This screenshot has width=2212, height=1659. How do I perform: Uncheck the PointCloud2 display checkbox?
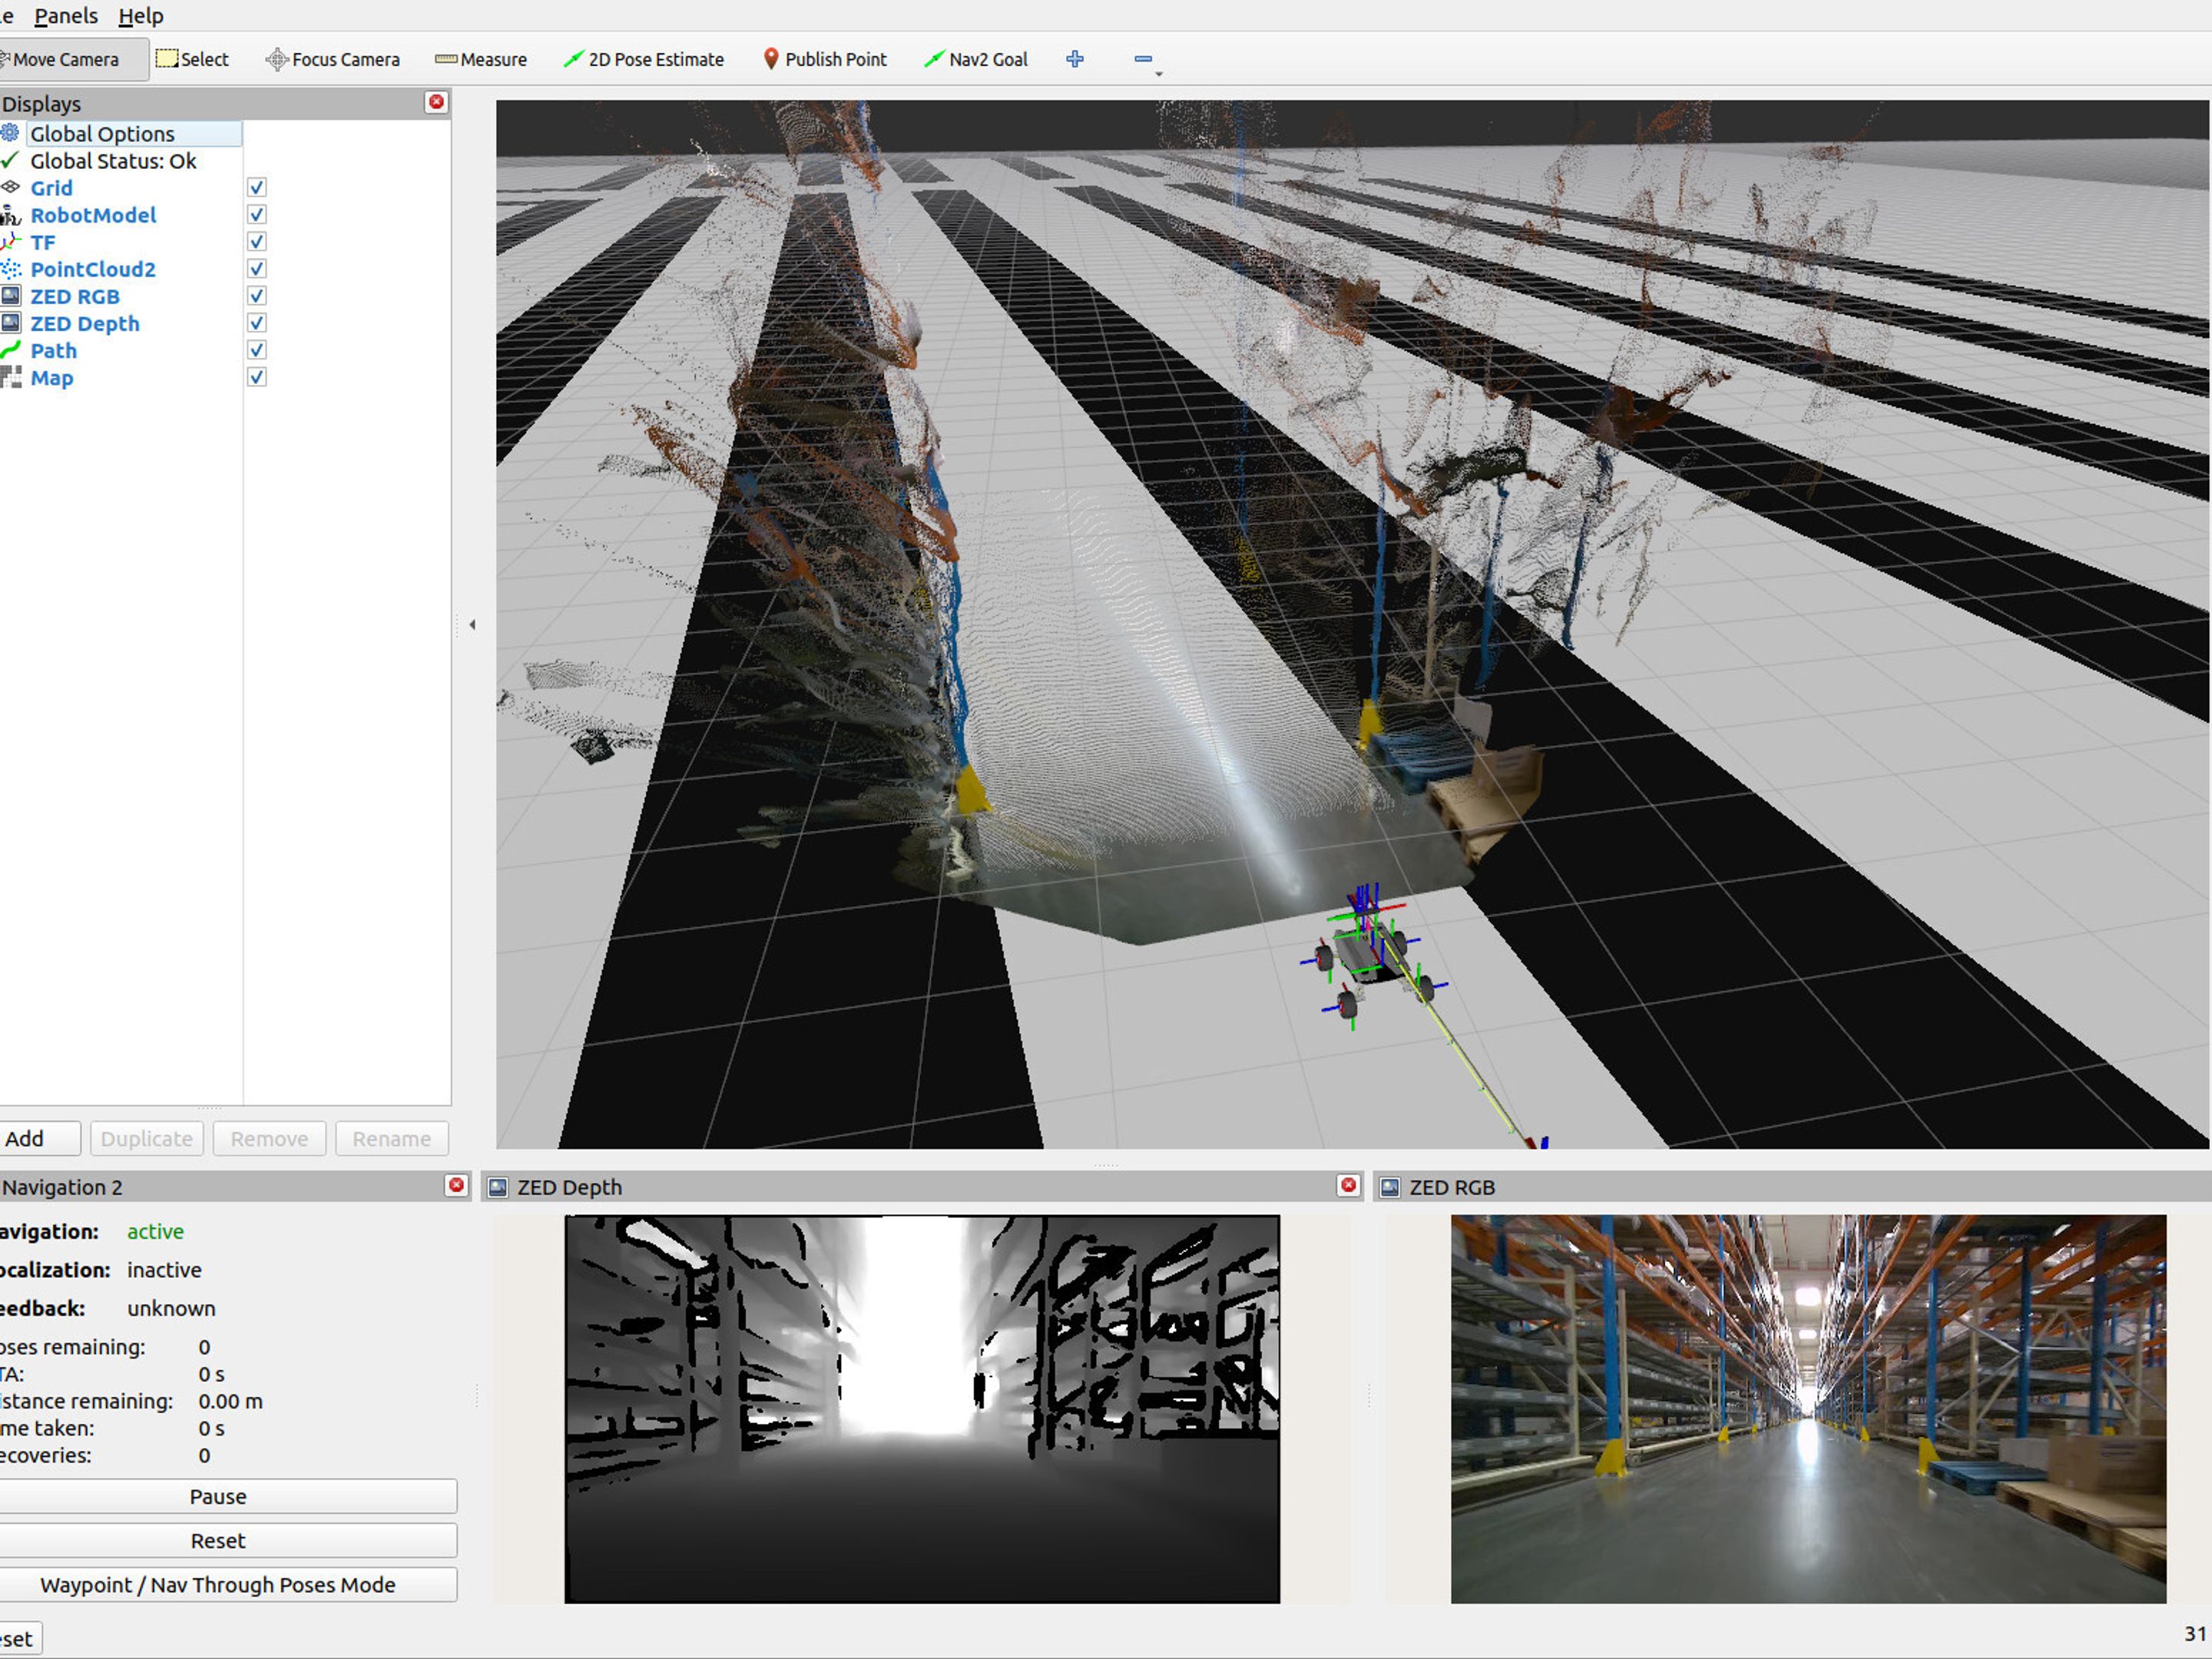tap(257, 269)
